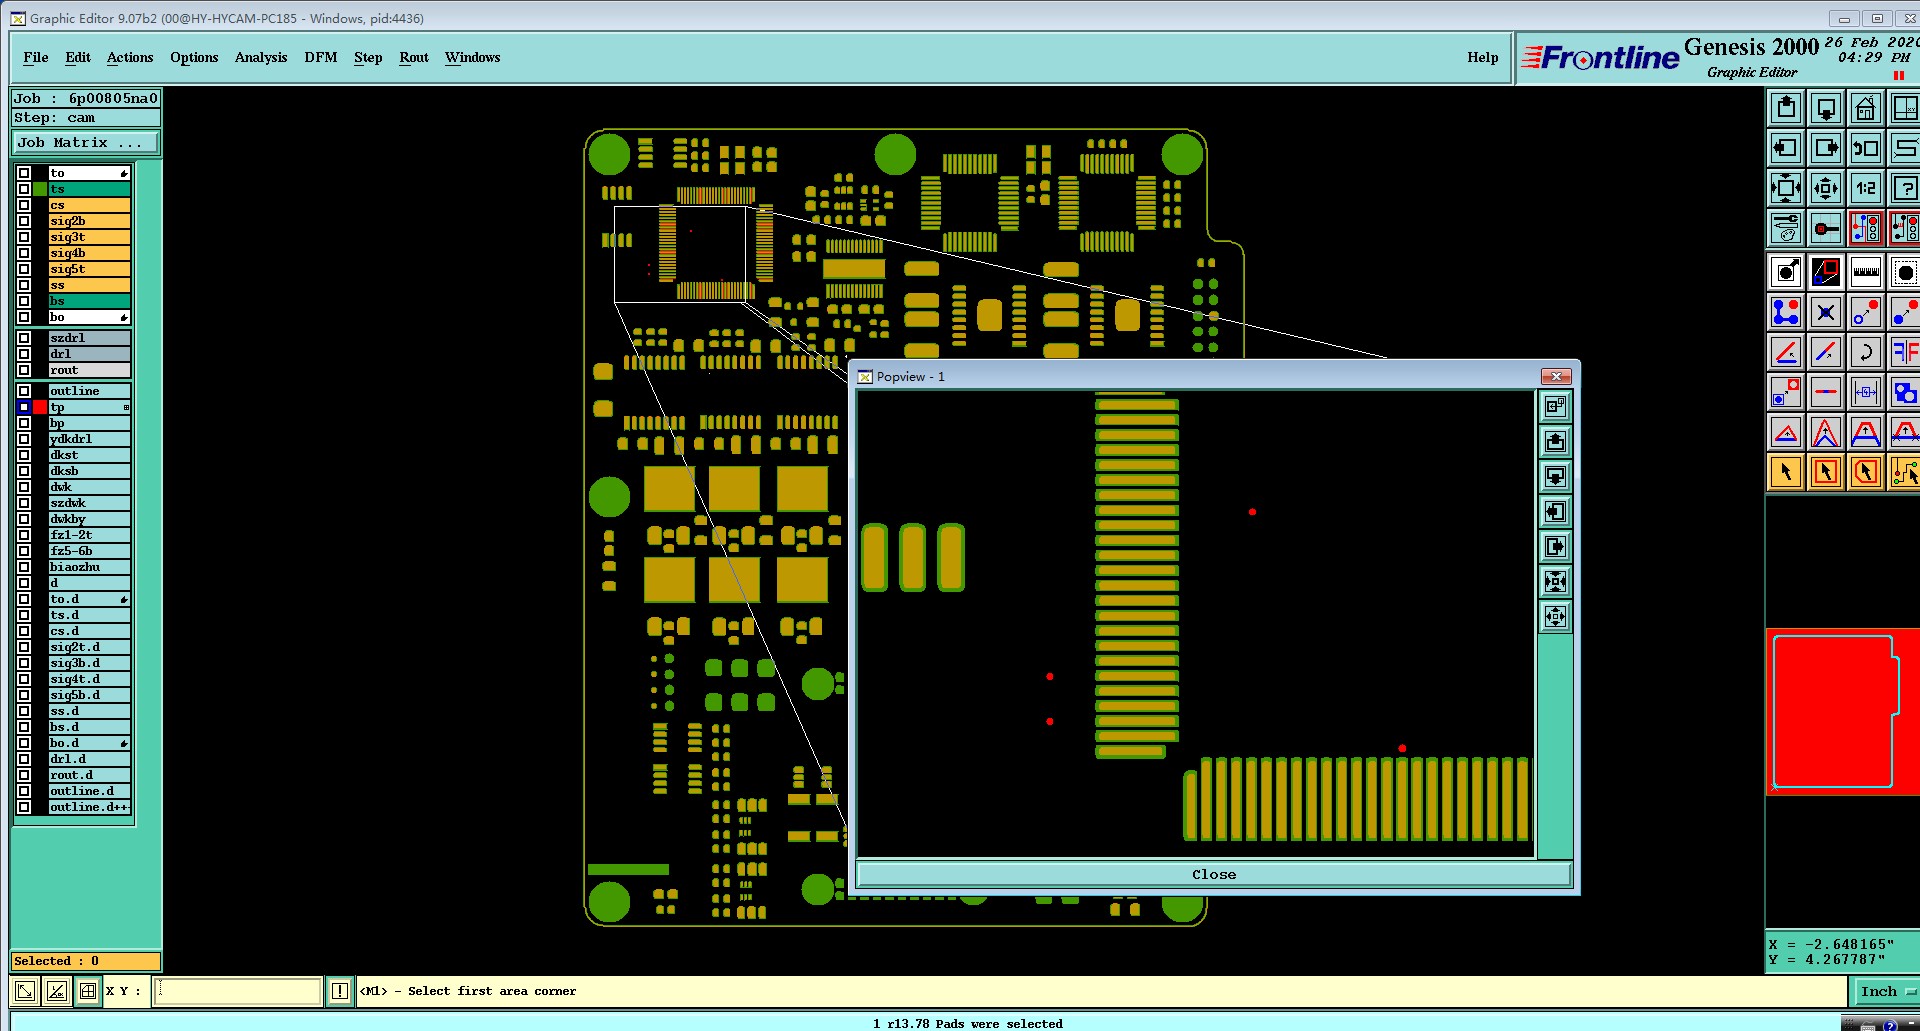This screenshot has height=1031, width=1920.
Task: Open the DFM menu
Action: pyautogui.click(x=321, y=57)
